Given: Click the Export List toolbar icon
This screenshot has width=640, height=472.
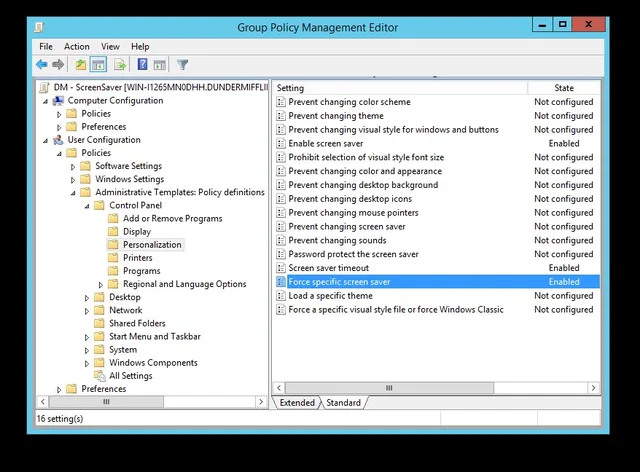Looking at the screenshot, I should 120,65.
